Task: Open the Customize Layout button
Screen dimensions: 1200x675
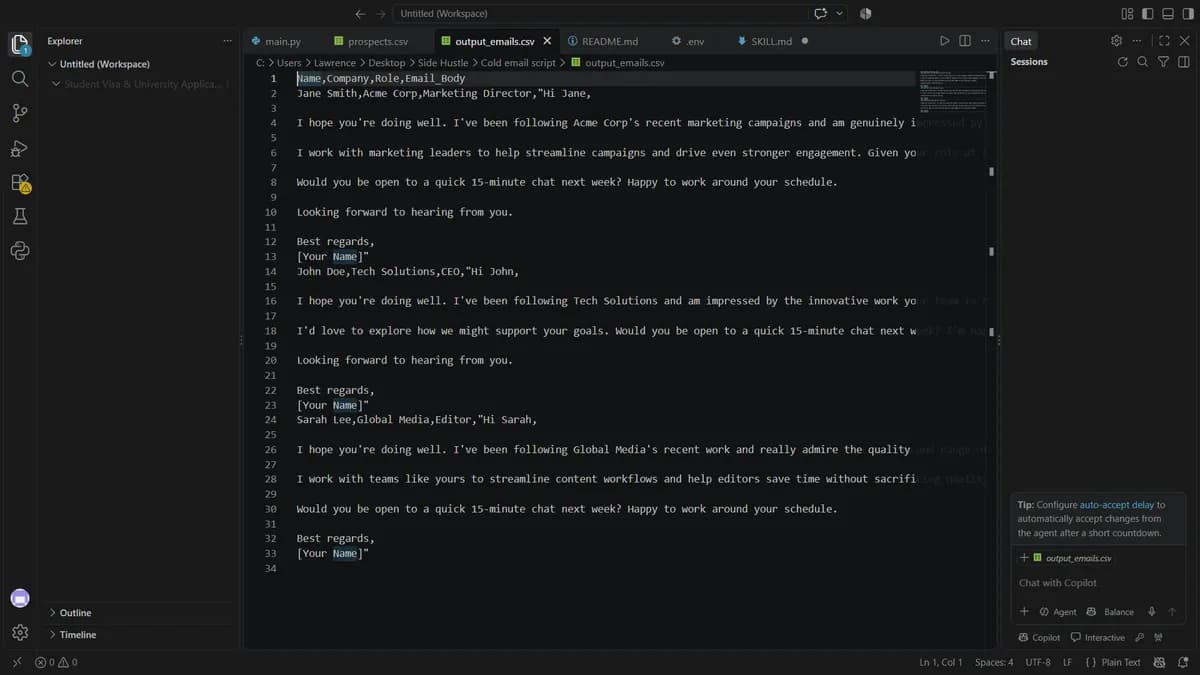Action: (1127, 14)
